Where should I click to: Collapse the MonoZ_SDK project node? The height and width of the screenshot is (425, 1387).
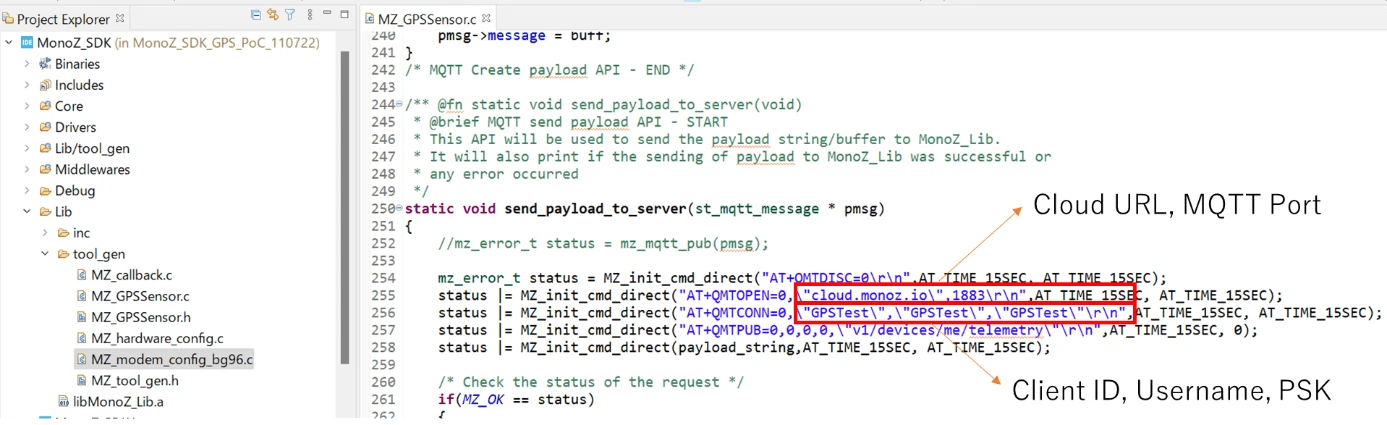[9, 43]
